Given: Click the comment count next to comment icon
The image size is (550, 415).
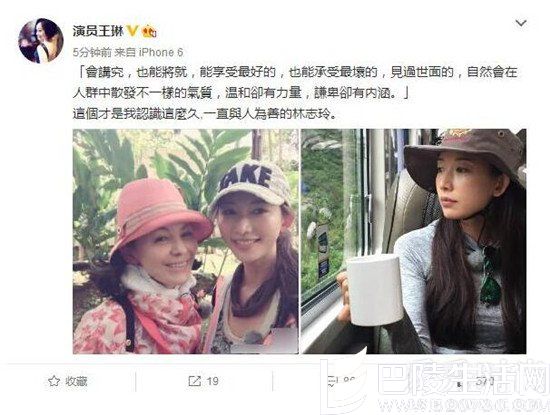Looking at the screenshot, I should click(x=349, y=381).
